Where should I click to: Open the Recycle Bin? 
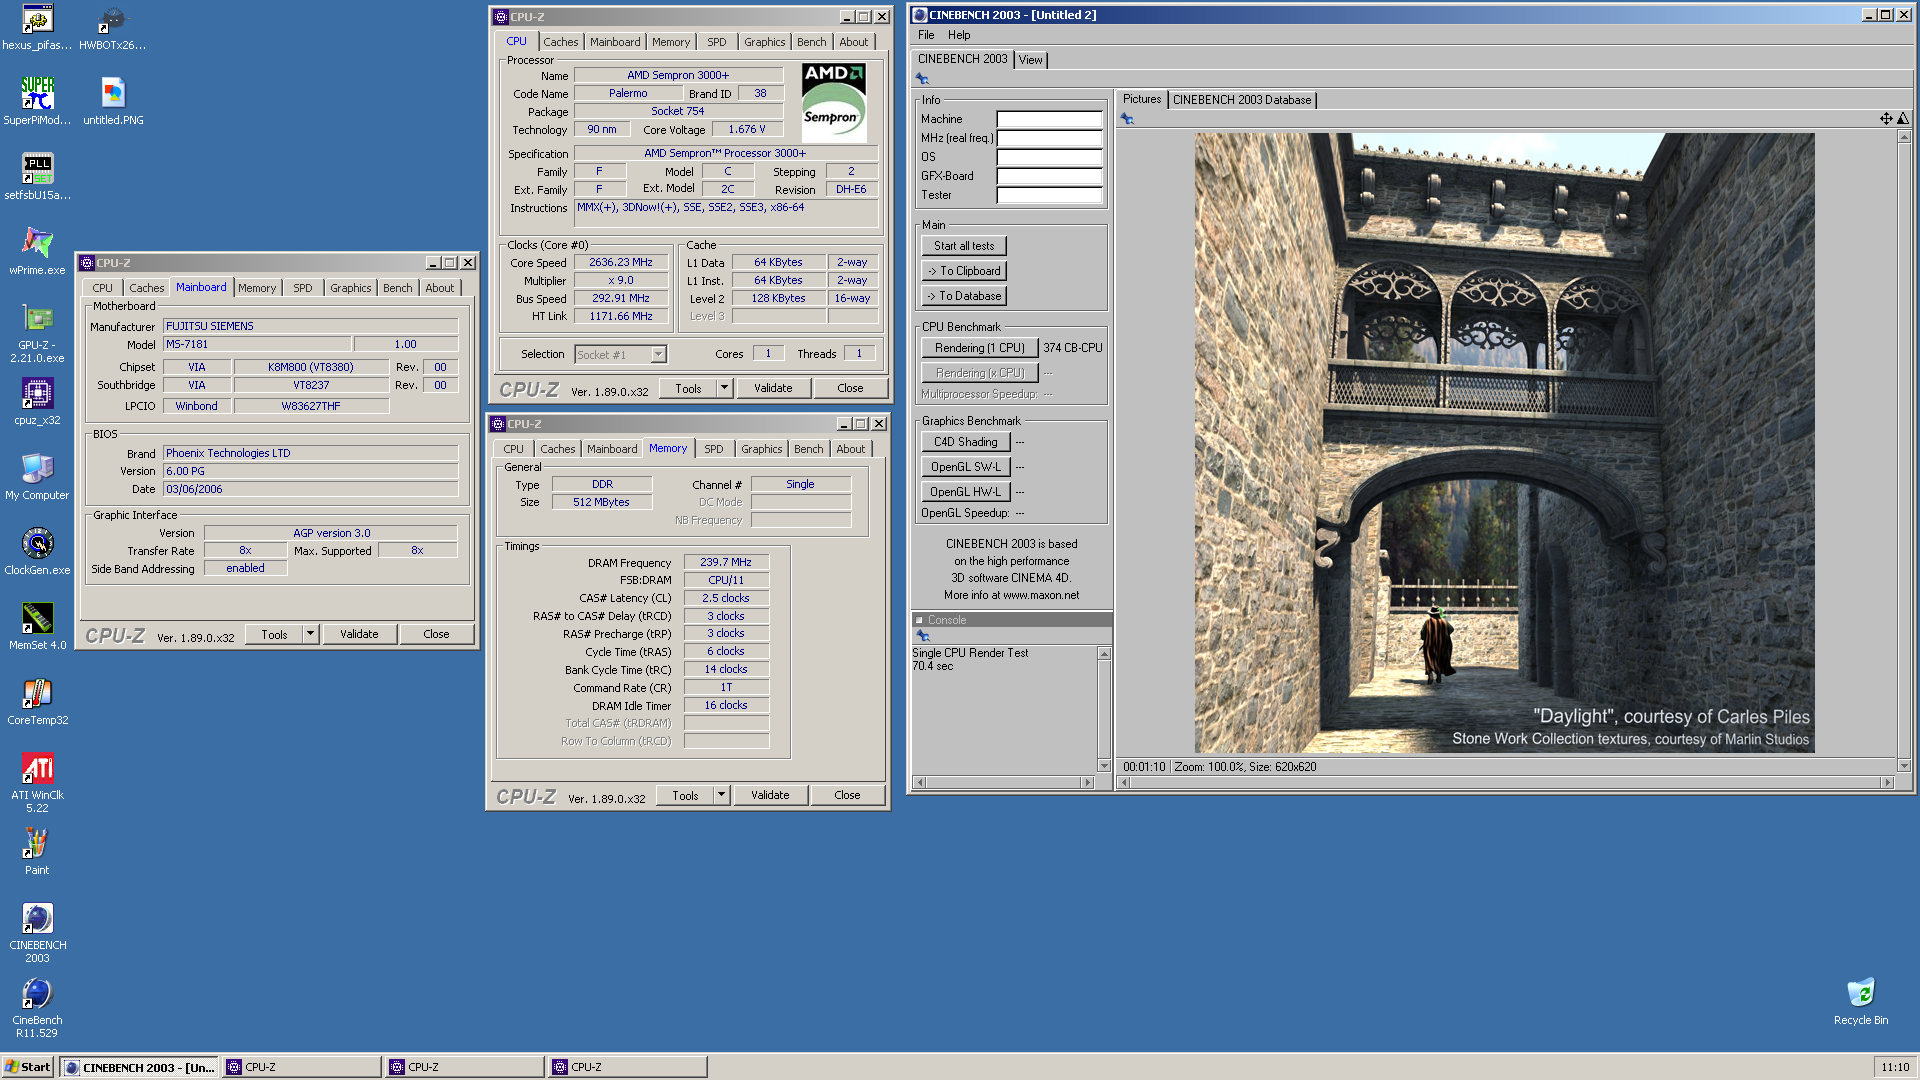coord(1860,1002)
